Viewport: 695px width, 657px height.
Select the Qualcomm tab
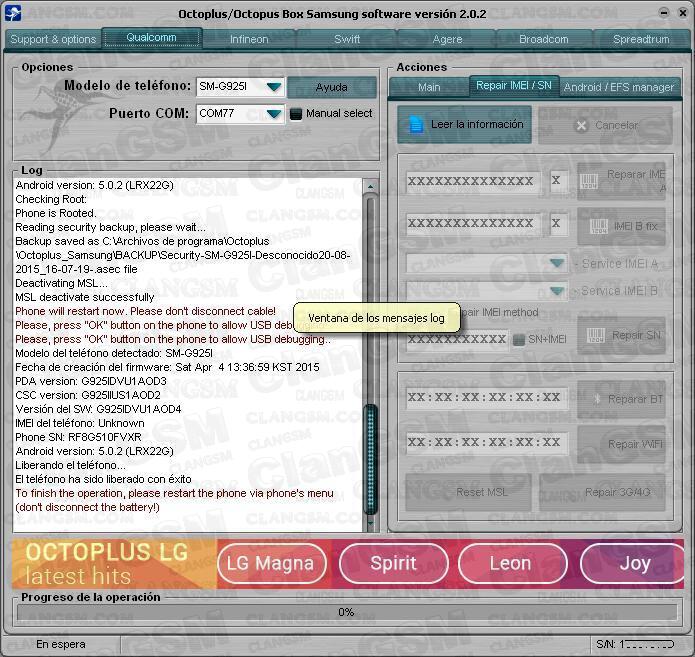(x=152, y=38)
